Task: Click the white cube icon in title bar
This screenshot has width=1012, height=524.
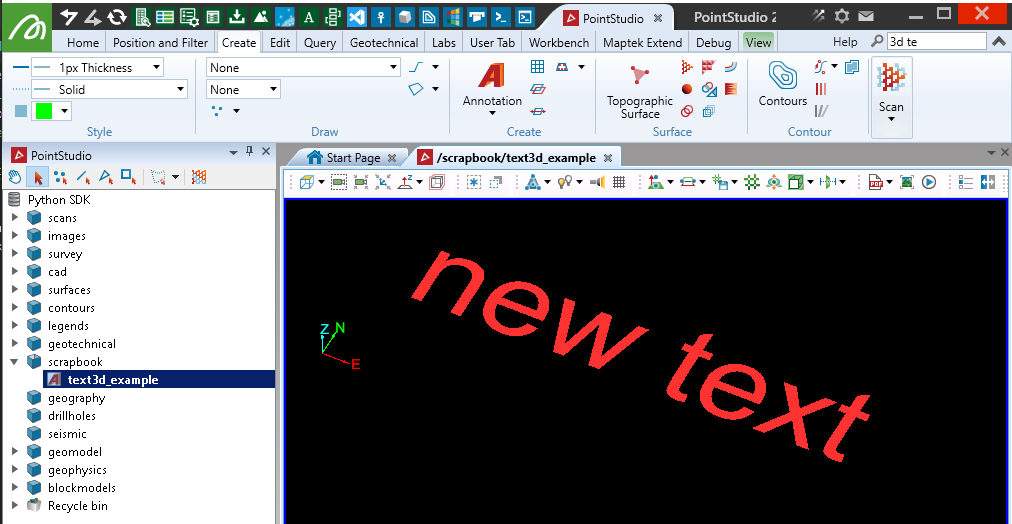Action: pyautogui.click(x=405, y=17)
